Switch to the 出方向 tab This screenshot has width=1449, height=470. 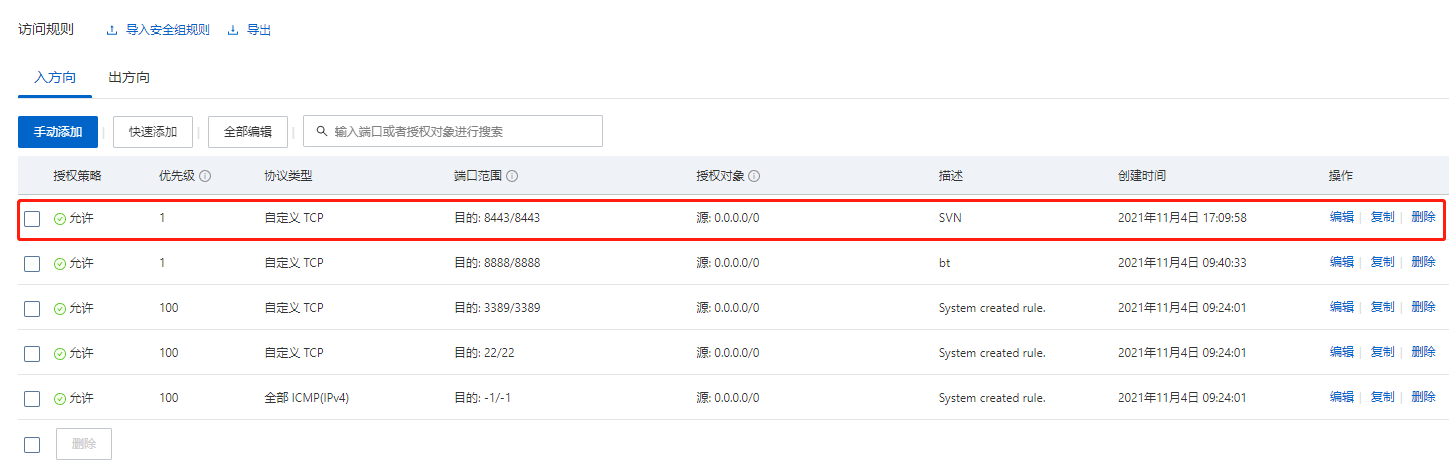click(x=129, y=77)
